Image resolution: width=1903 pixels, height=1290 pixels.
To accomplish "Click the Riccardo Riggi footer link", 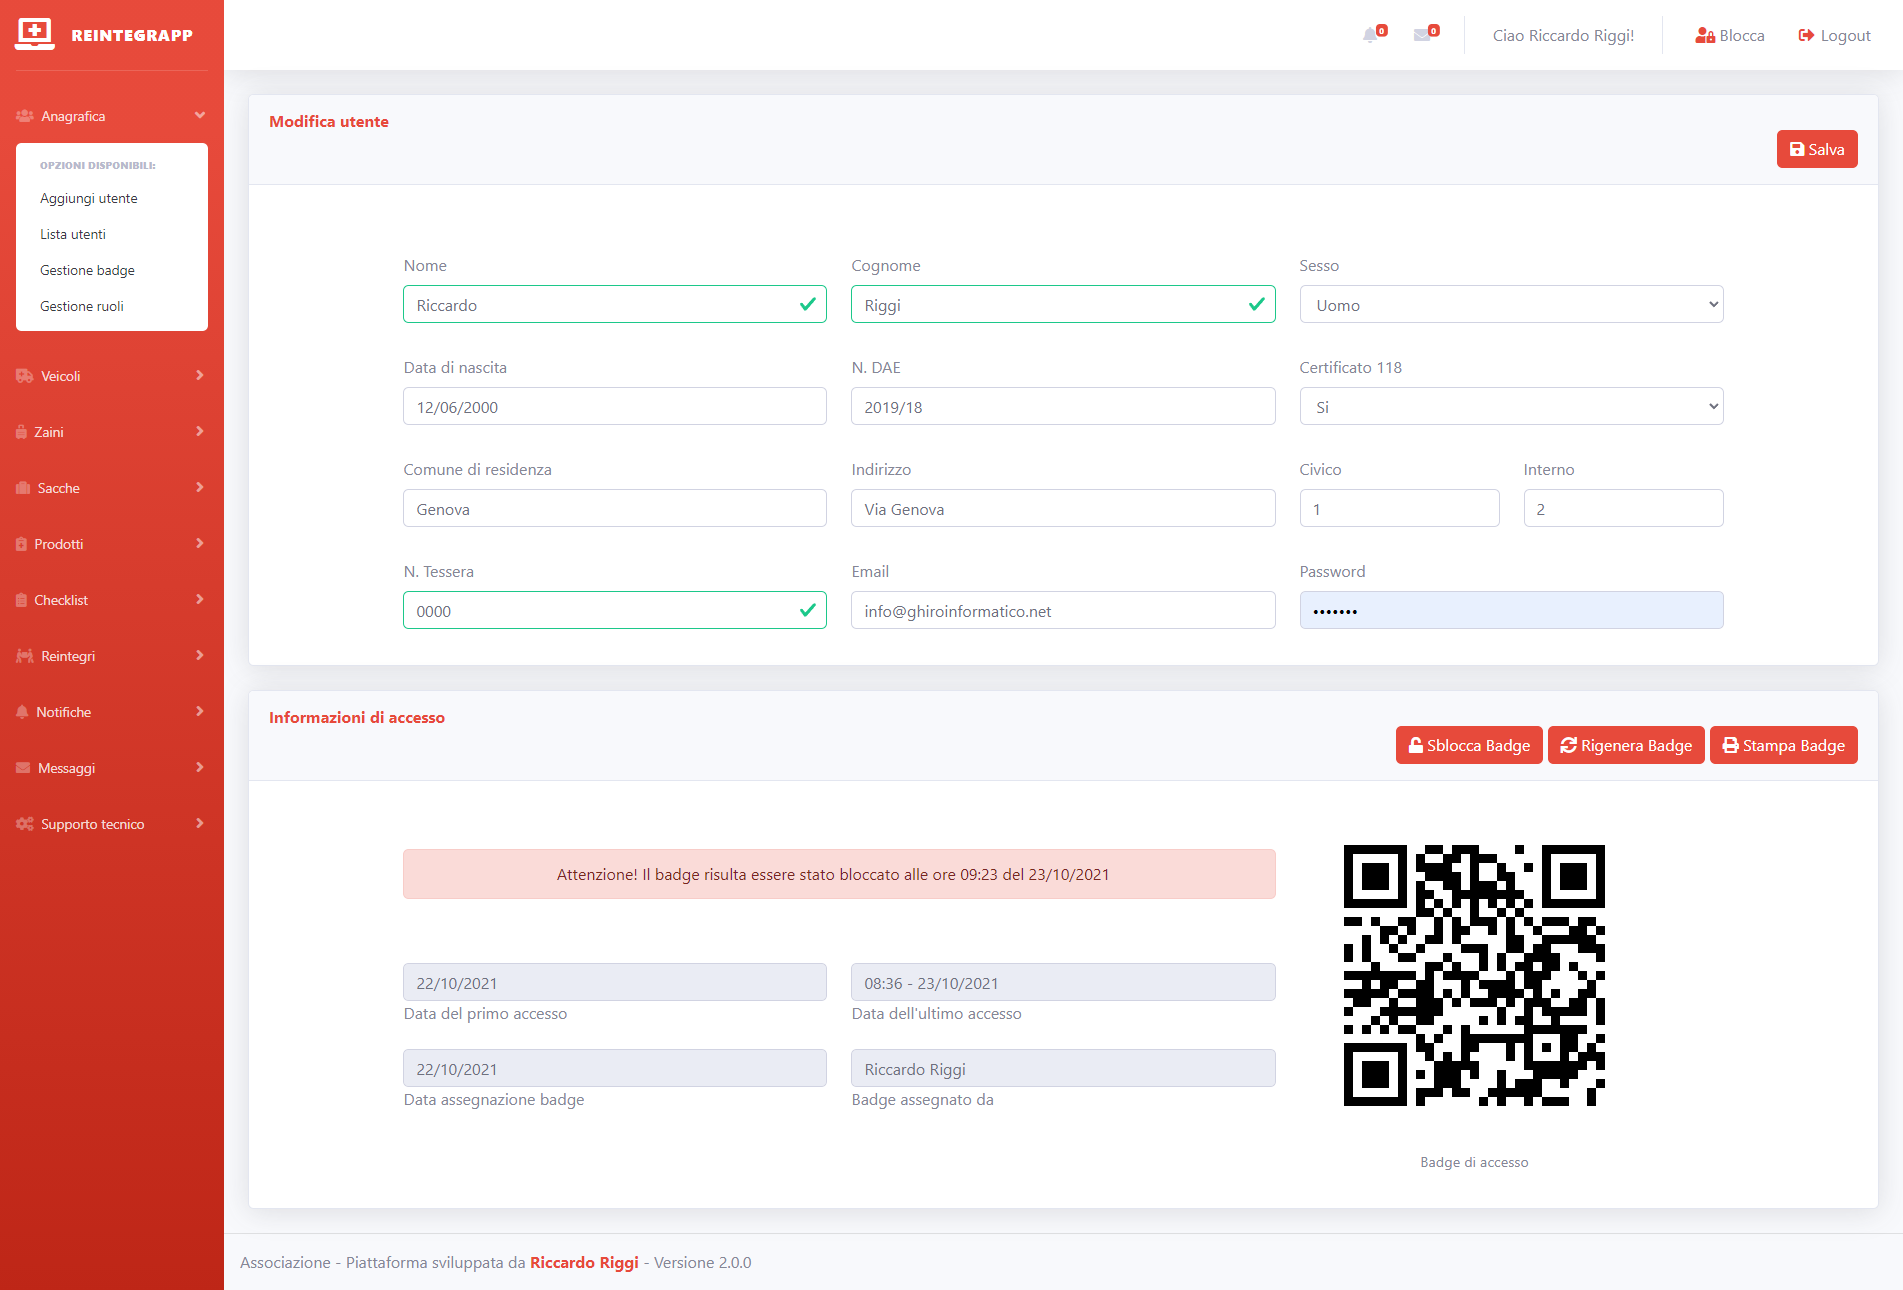I will pos(584,1262).
